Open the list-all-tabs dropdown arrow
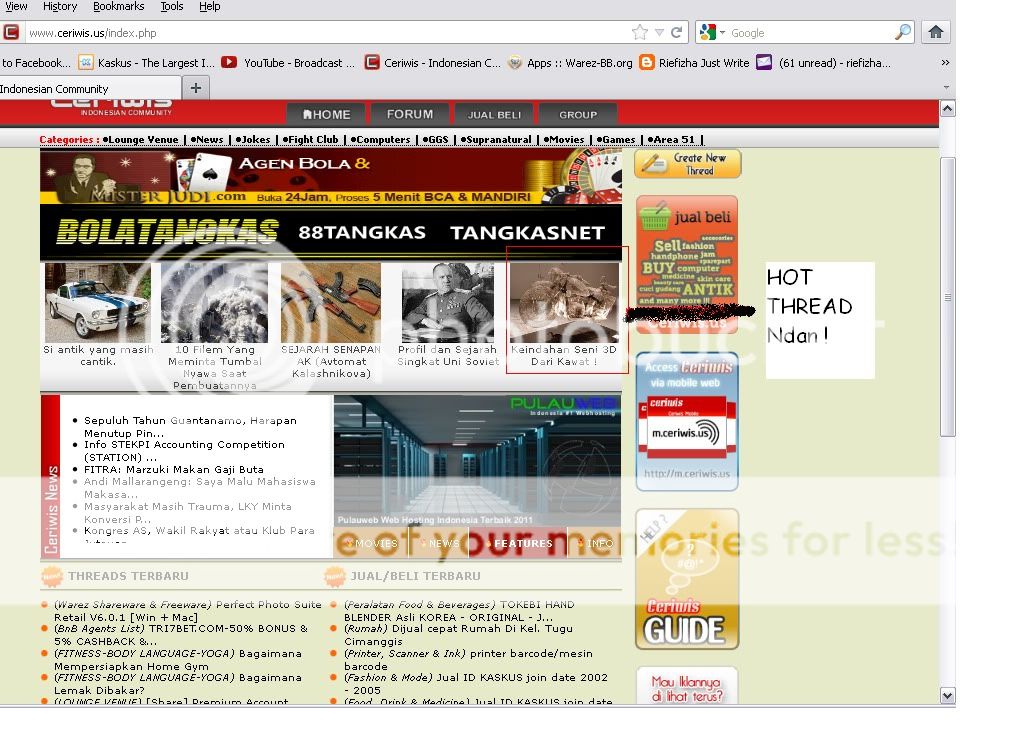Screen dimensions: 1024x738 coord(946,87)
